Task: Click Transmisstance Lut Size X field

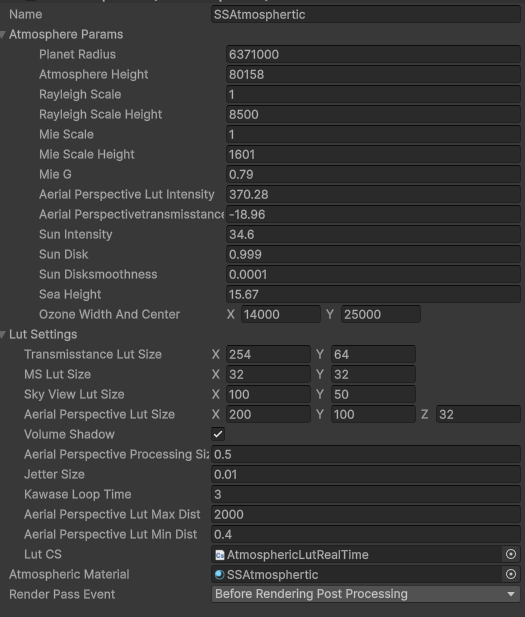Action: click(x=268, y=354)
